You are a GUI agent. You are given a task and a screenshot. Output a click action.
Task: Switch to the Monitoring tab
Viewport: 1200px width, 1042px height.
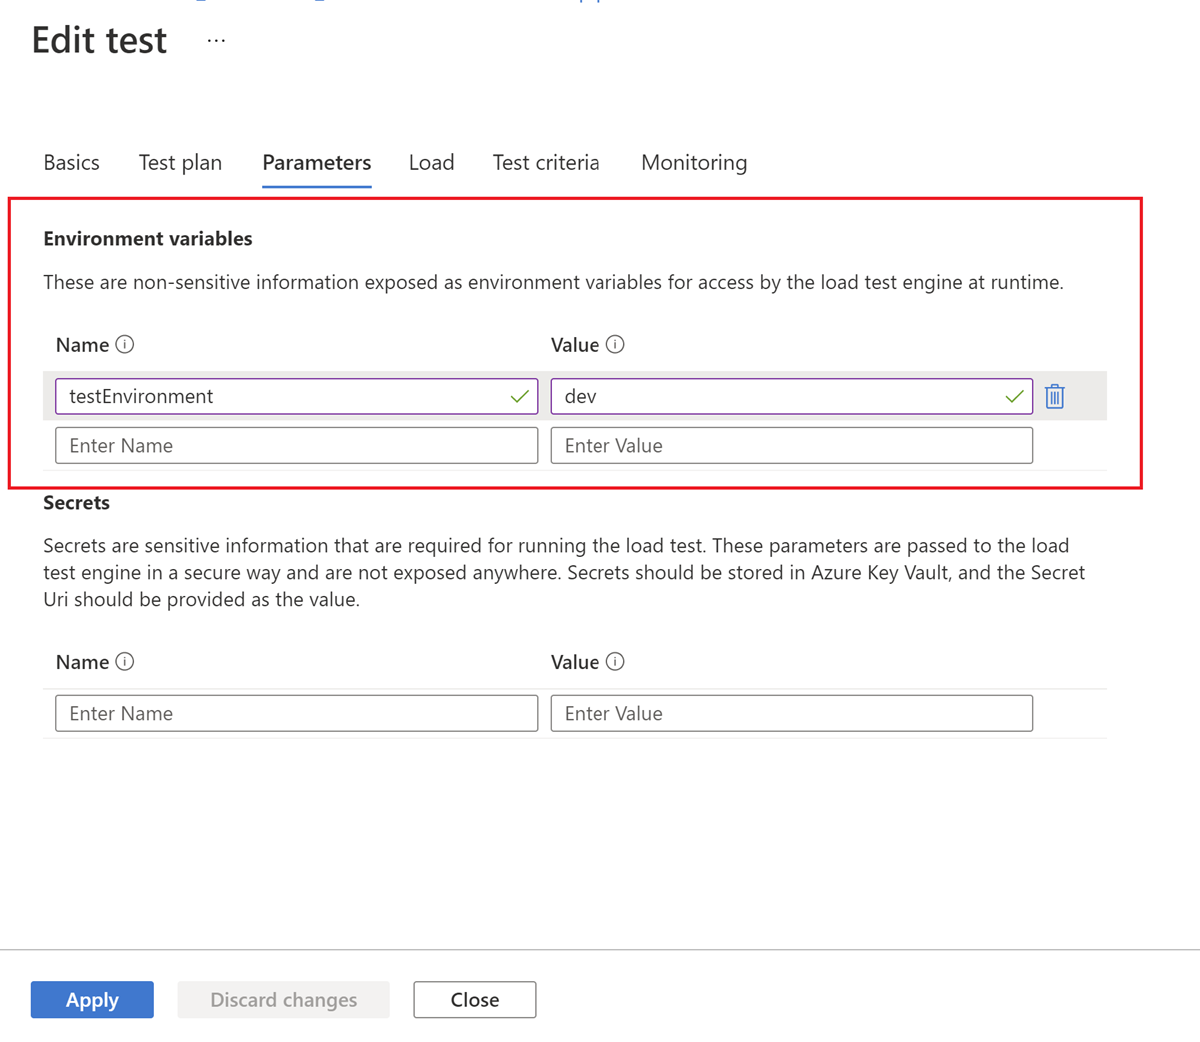693,162
